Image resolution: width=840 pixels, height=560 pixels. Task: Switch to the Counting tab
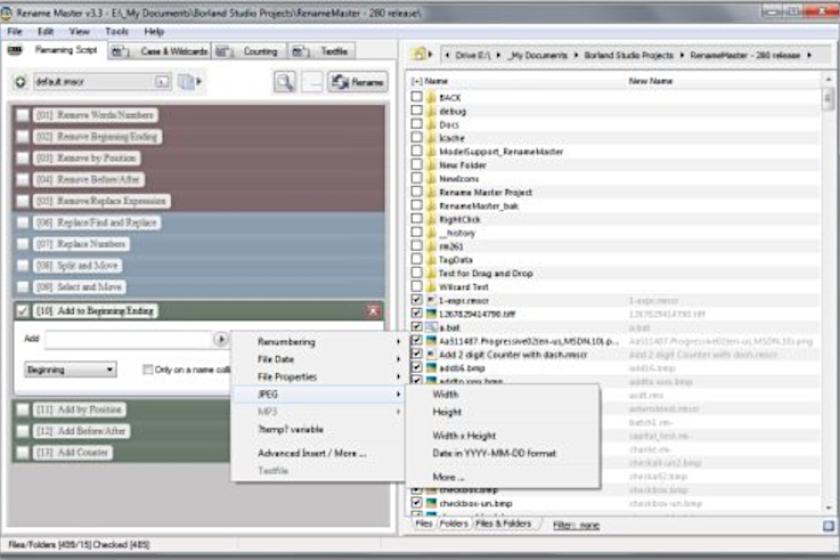pyautogui.click(x=249, y=51)
